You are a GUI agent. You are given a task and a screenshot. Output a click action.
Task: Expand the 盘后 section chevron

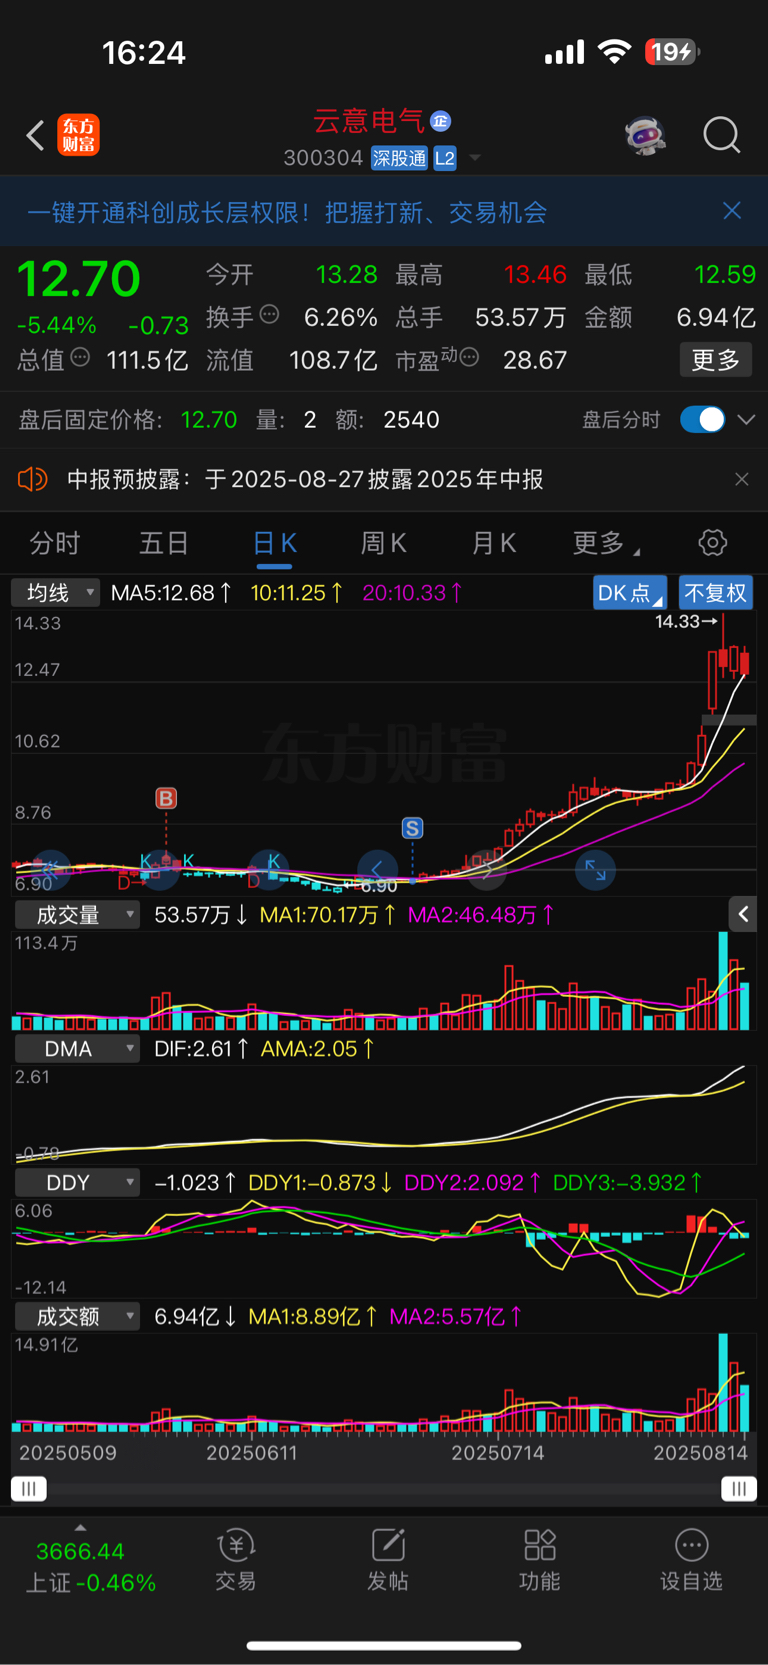pos(746,420)
